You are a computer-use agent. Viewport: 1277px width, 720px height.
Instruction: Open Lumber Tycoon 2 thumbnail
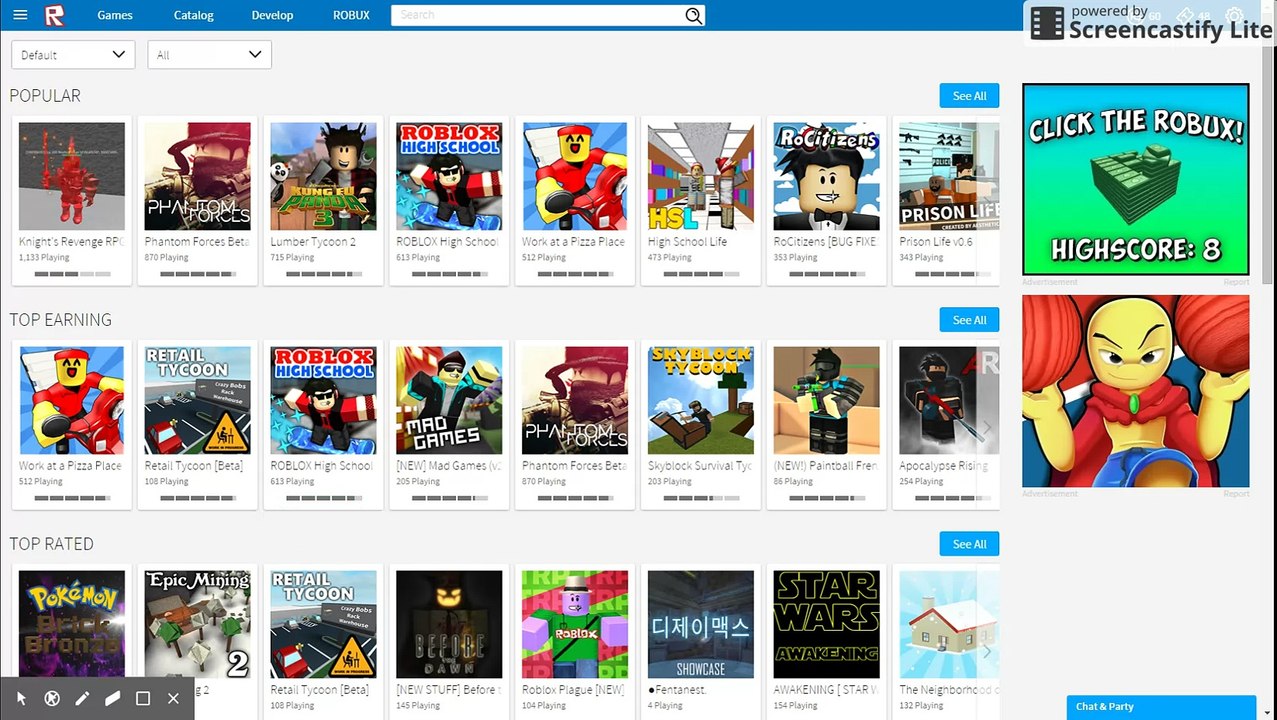323,176
